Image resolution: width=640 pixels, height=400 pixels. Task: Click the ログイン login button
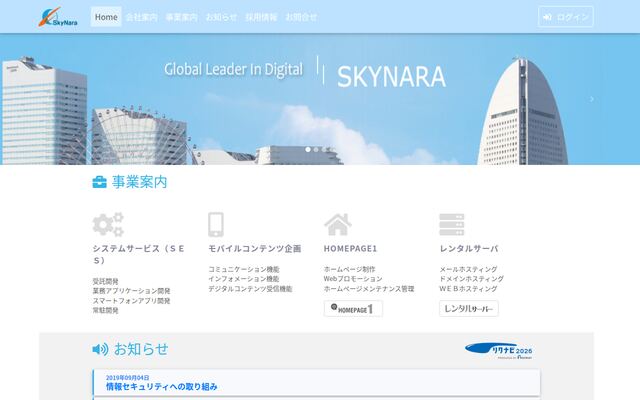pos(566,17)
